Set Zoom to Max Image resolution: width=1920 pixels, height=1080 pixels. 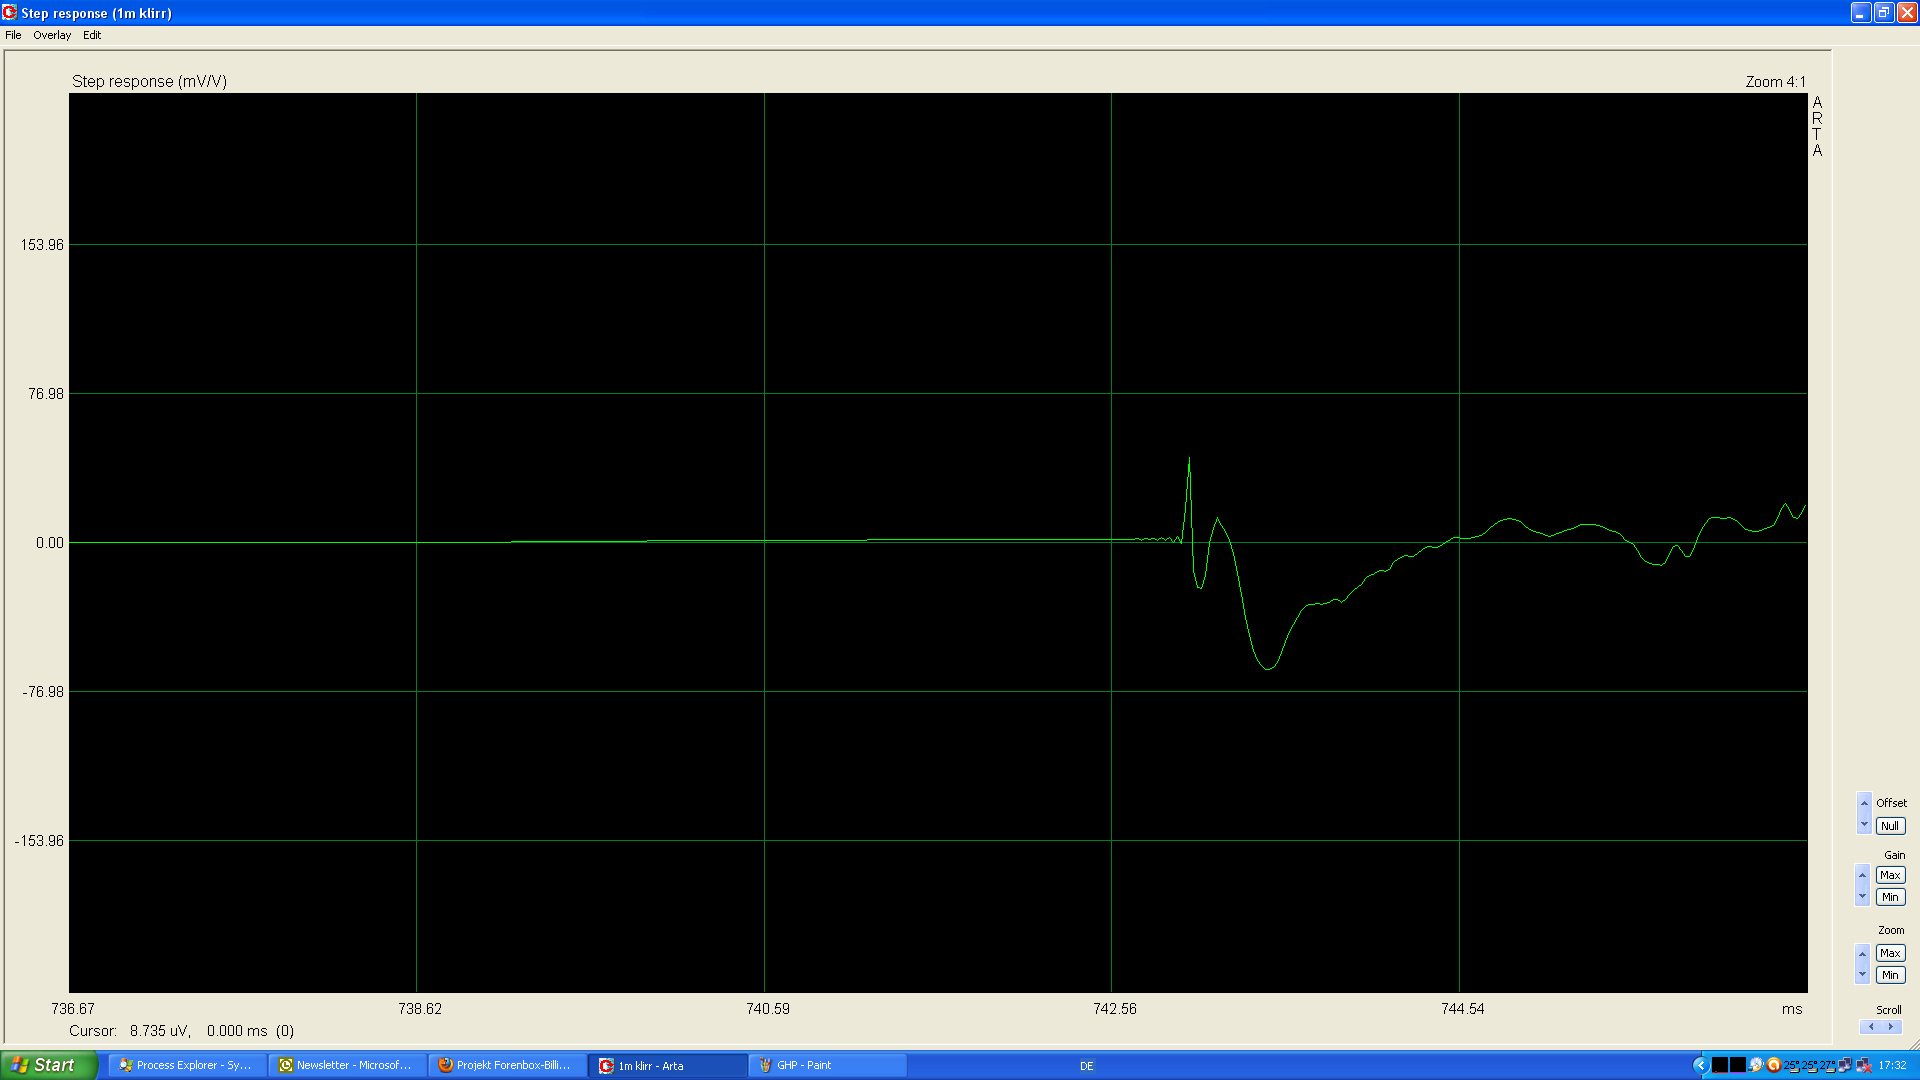pyautogui.click(x=1889, y=953)
